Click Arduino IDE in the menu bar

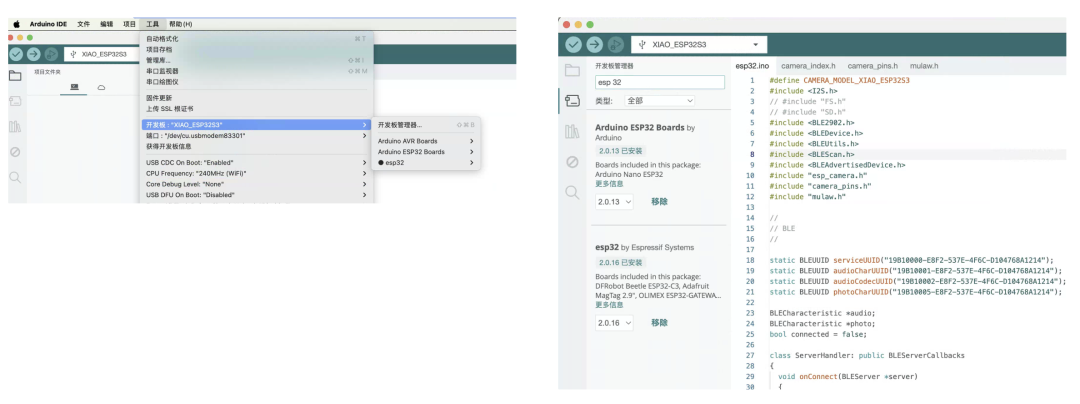click(x=48, y=24)
